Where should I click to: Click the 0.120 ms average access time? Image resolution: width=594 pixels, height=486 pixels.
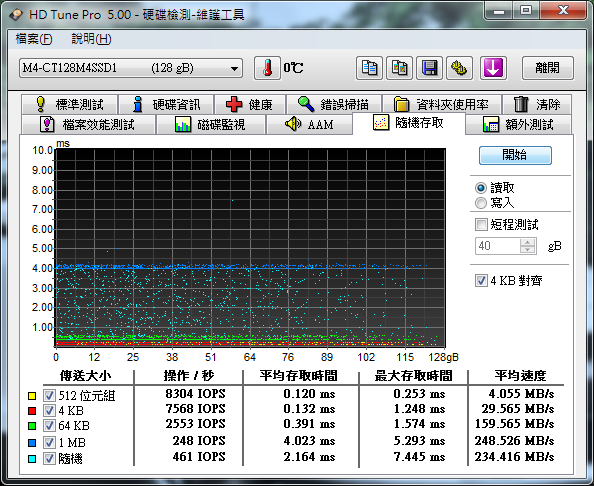coord(309,394)
